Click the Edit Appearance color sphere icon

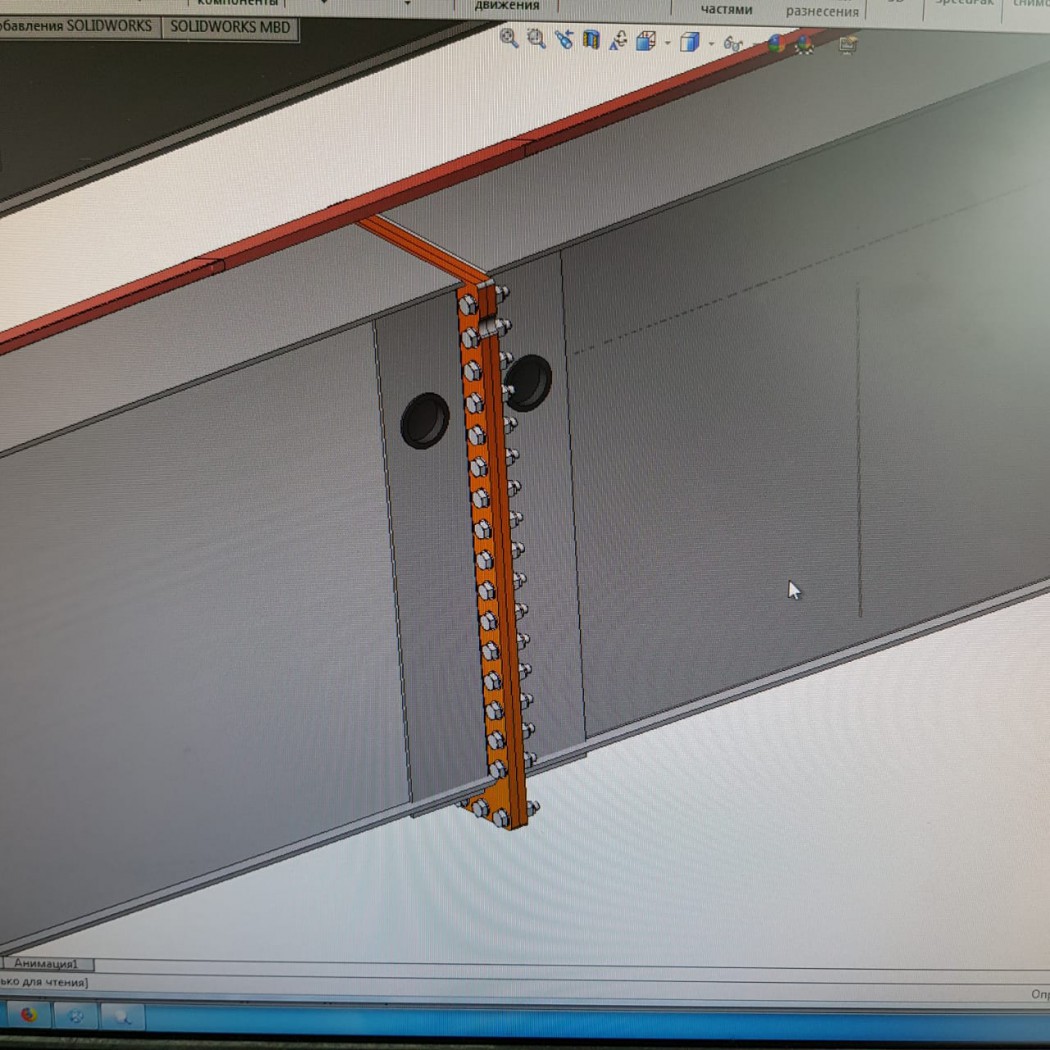click(x=776, y=44)
